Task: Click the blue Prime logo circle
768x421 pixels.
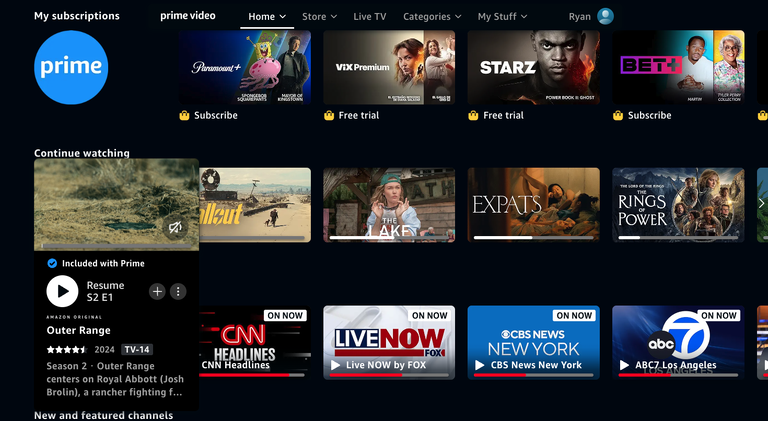Action: (71, 67)
